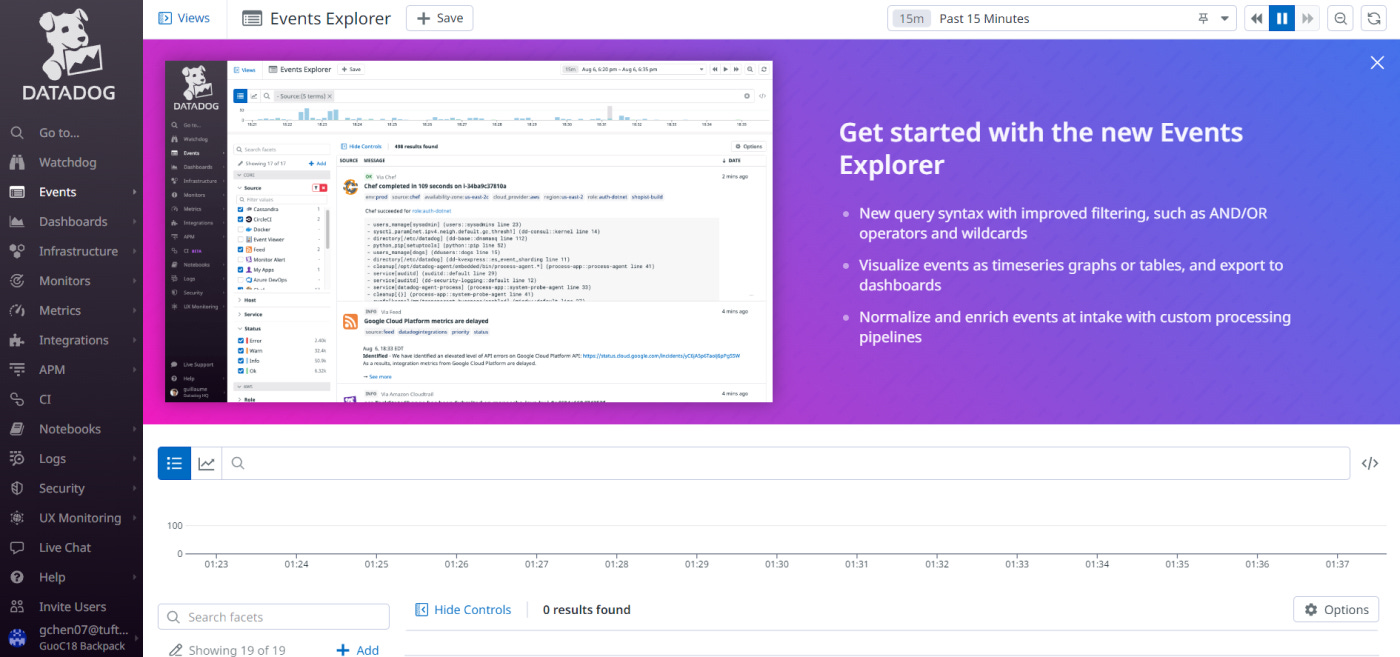Open Live Chat from the sidebar
This screenshot has width=1400, height=657.
[x=63, y=547]
